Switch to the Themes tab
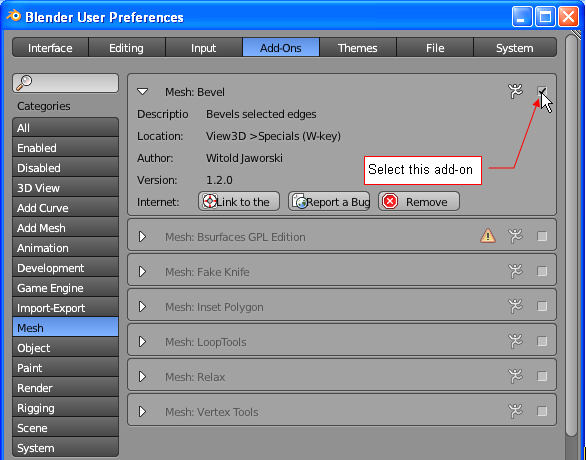Screen dimensions: 586x460 [358, 47]
